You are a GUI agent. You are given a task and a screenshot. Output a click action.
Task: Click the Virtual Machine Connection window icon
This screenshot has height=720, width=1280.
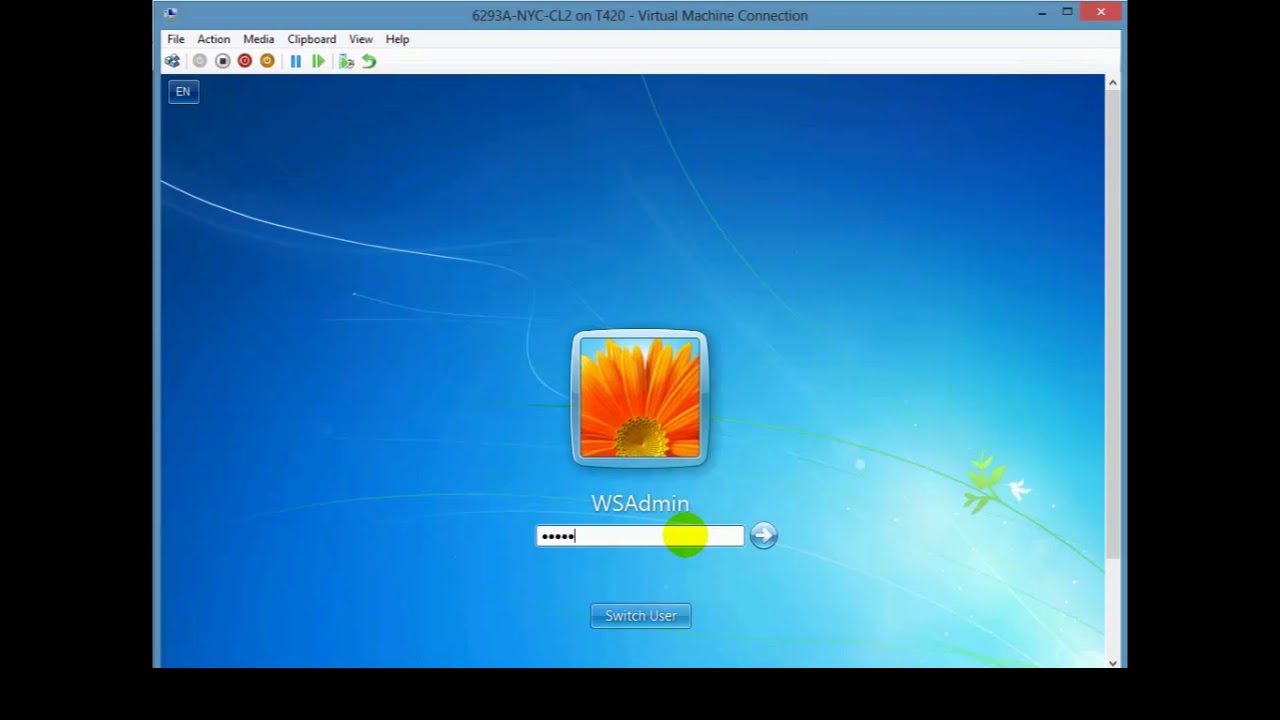[x=171, y=14]
